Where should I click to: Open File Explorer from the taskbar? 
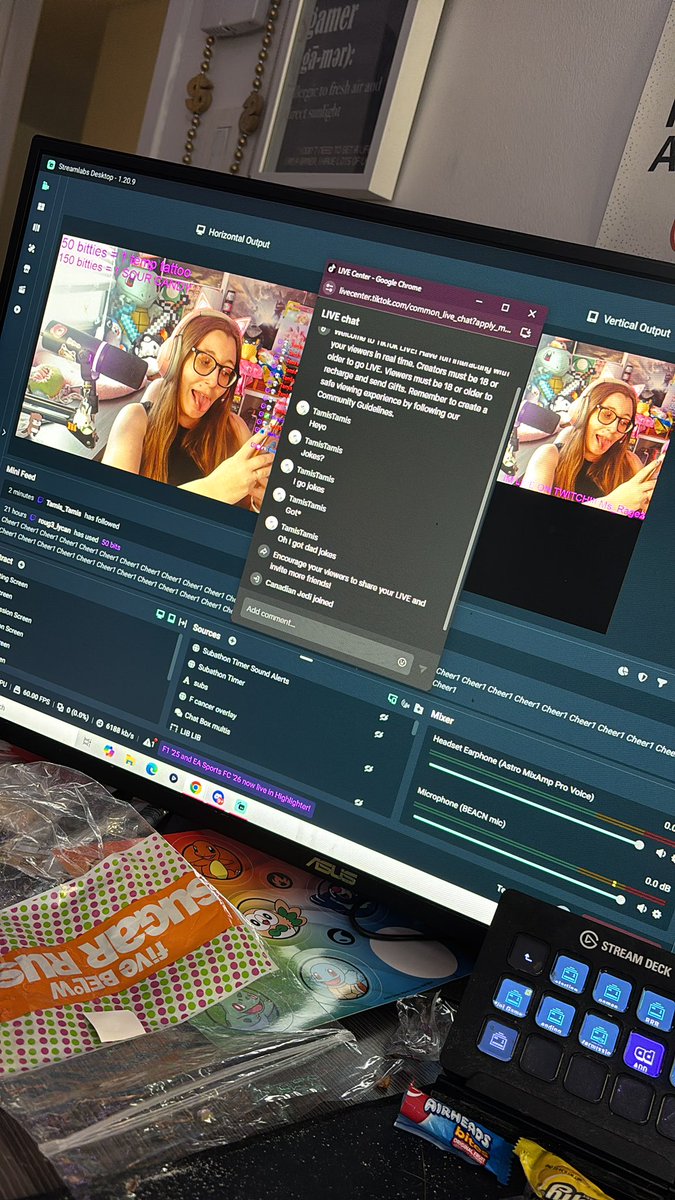click(129, 759)
